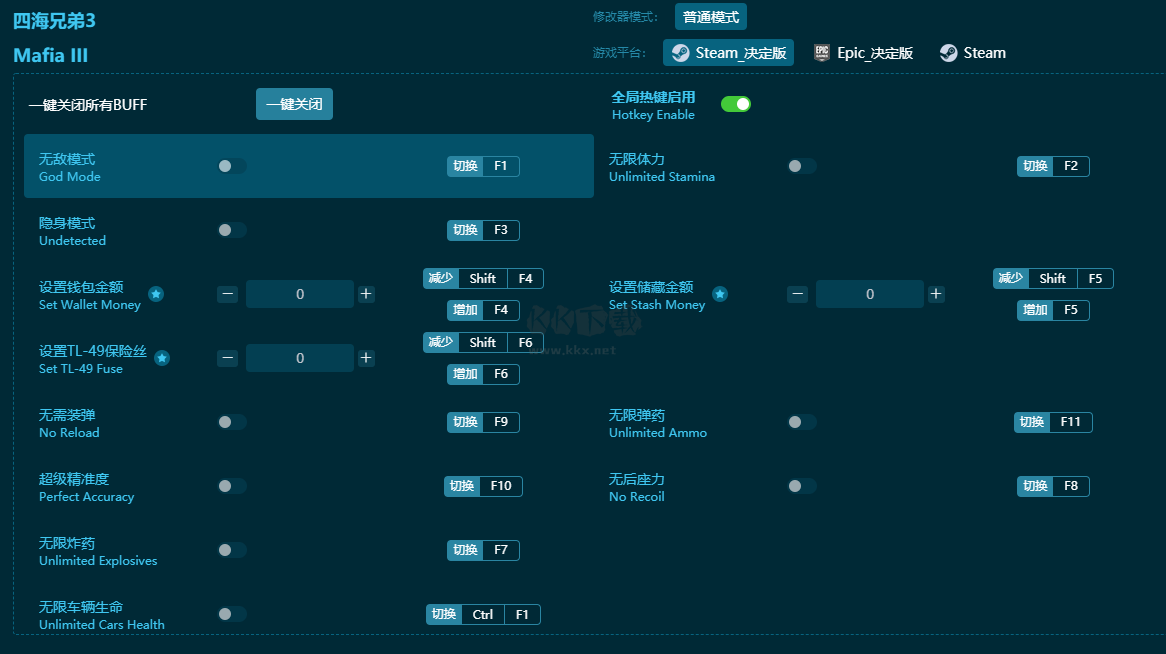Toggle God Mode on
This screenshot has width=1166, height=654.
click(232, 166)
